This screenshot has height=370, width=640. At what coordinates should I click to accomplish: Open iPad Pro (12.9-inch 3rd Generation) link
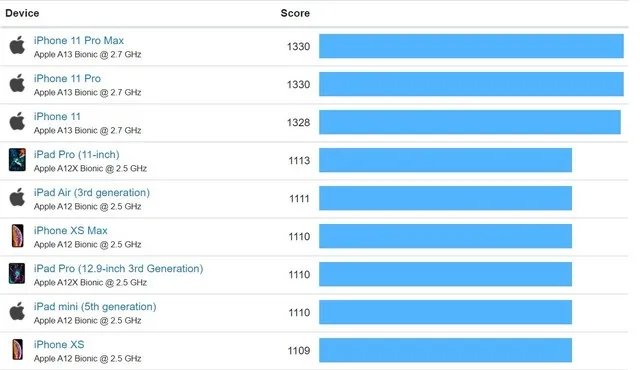pyautogui.click(x=118, y=268)
